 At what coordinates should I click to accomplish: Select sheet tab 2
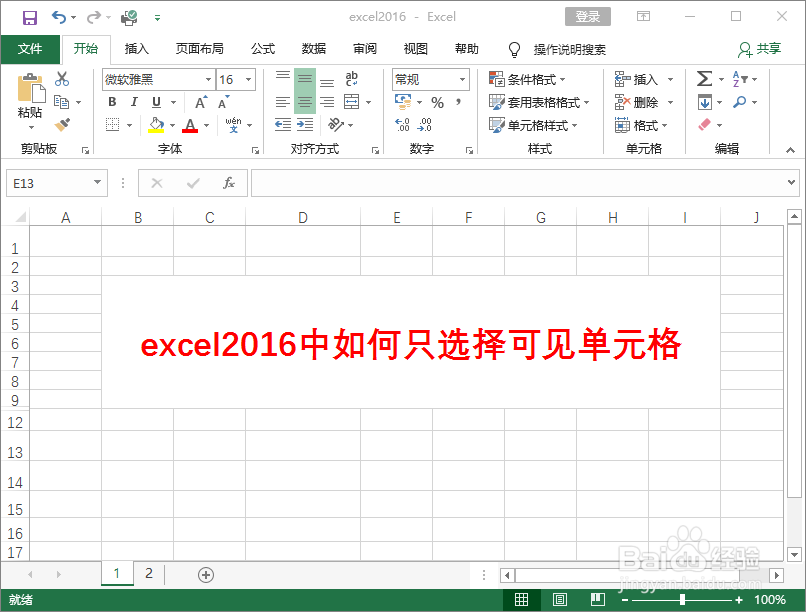(149, 573)
